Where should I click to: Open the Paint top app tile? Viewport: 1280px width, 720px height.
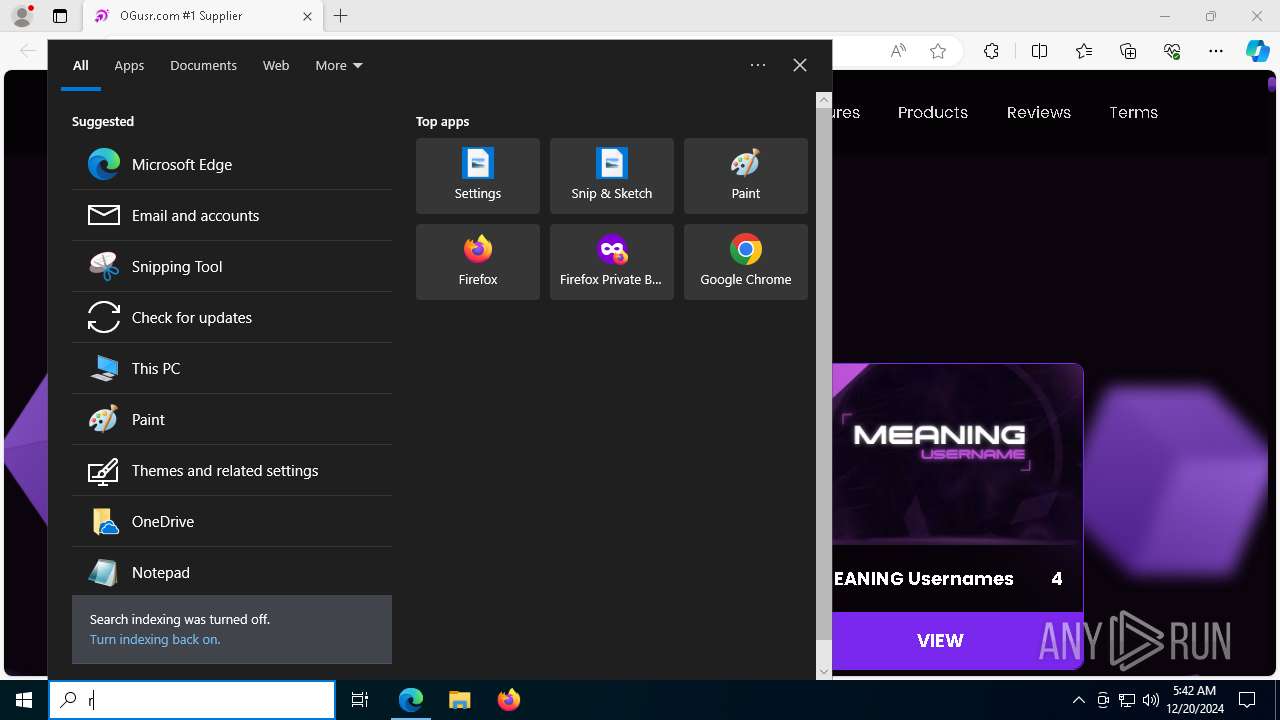[746, 176]
